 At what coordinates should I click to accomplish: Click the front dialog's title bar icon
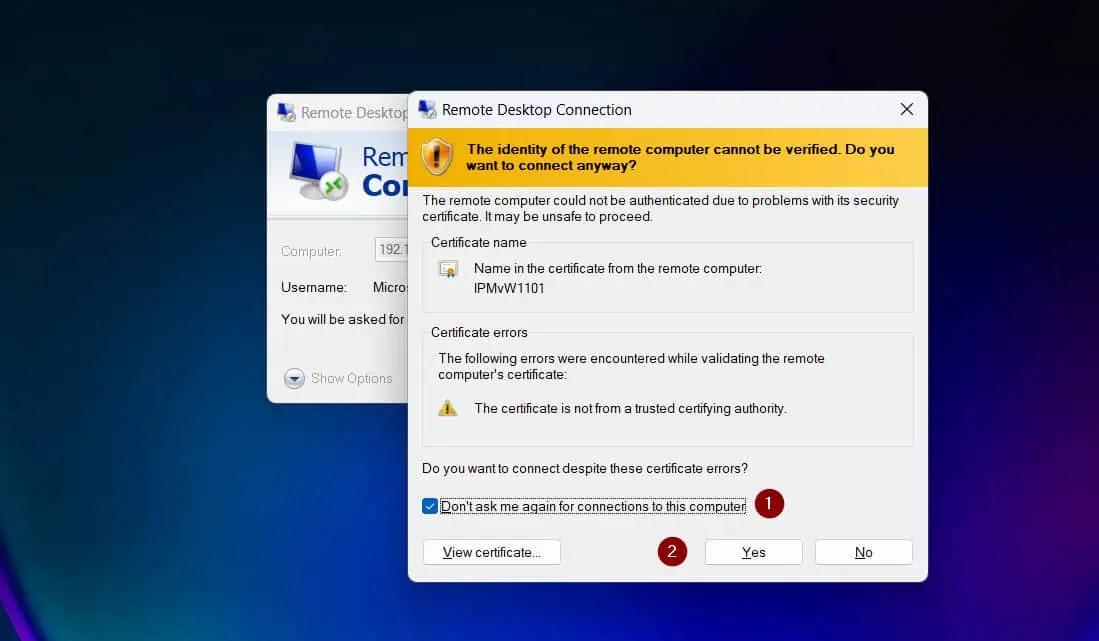click(x=427, y=109)
